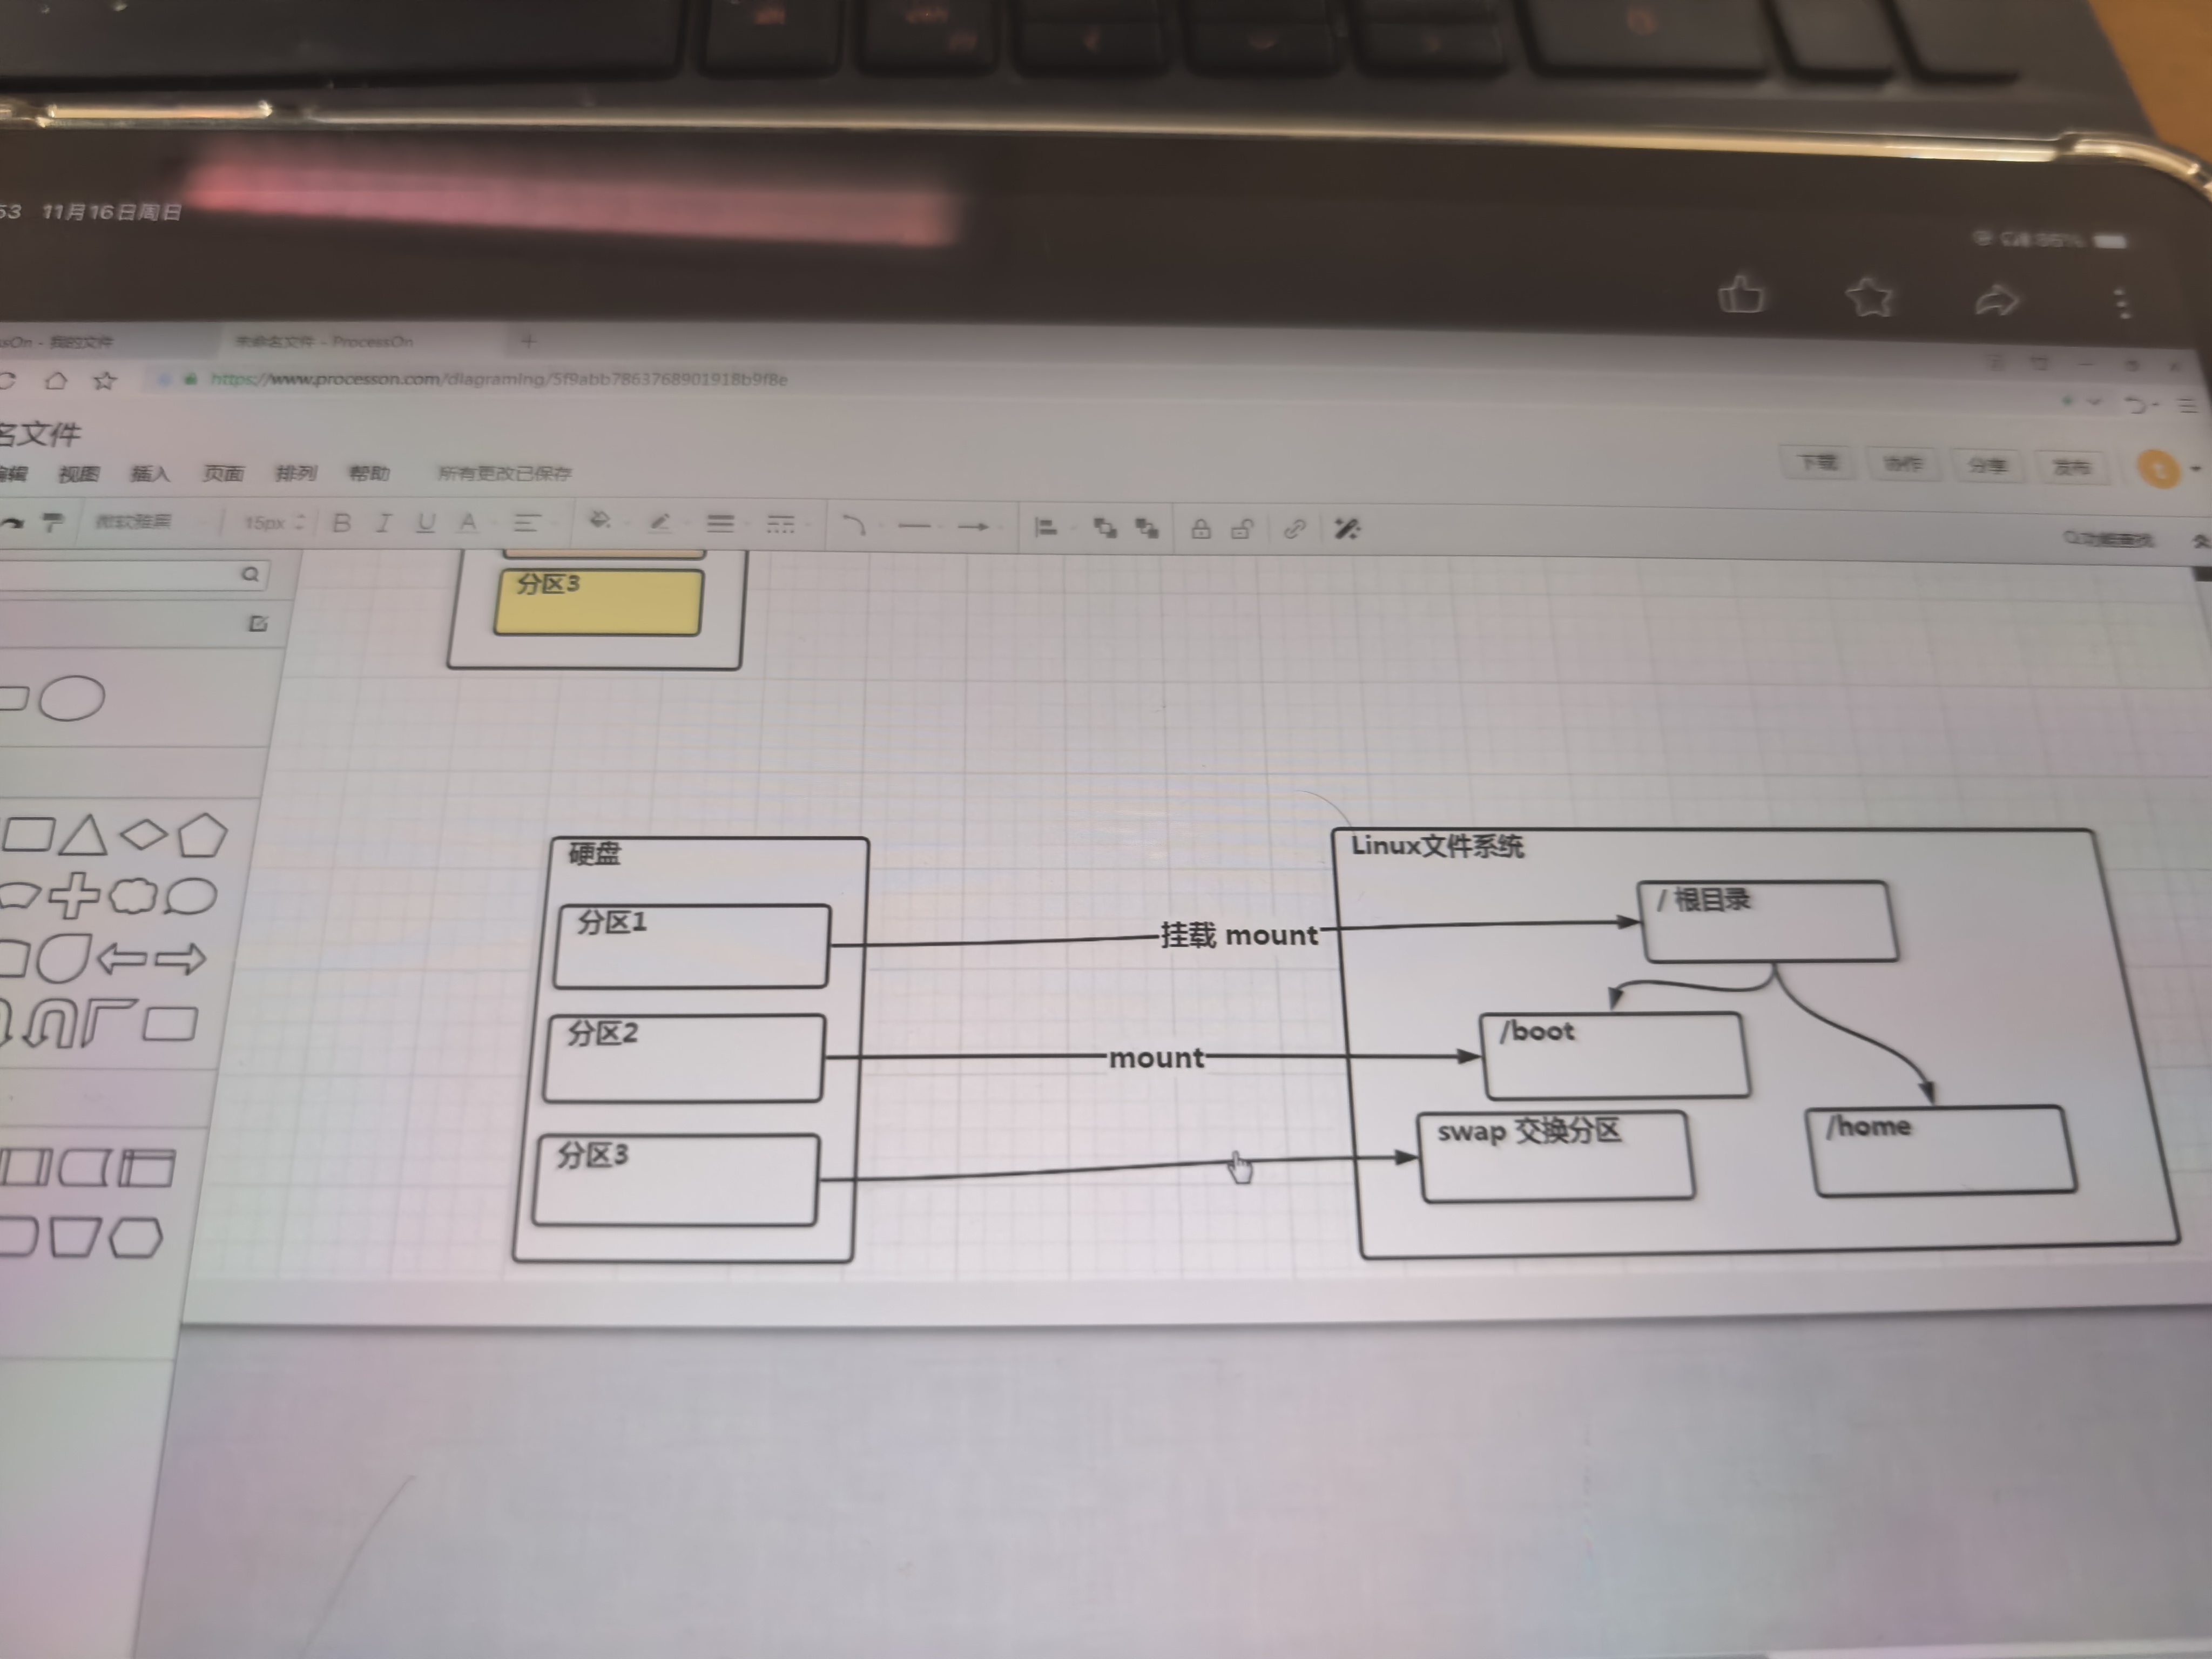The width and height of the screenshot is (2212, 1659).
Task: Click the yellow 分区3 shape
Action: coord(598,603)
